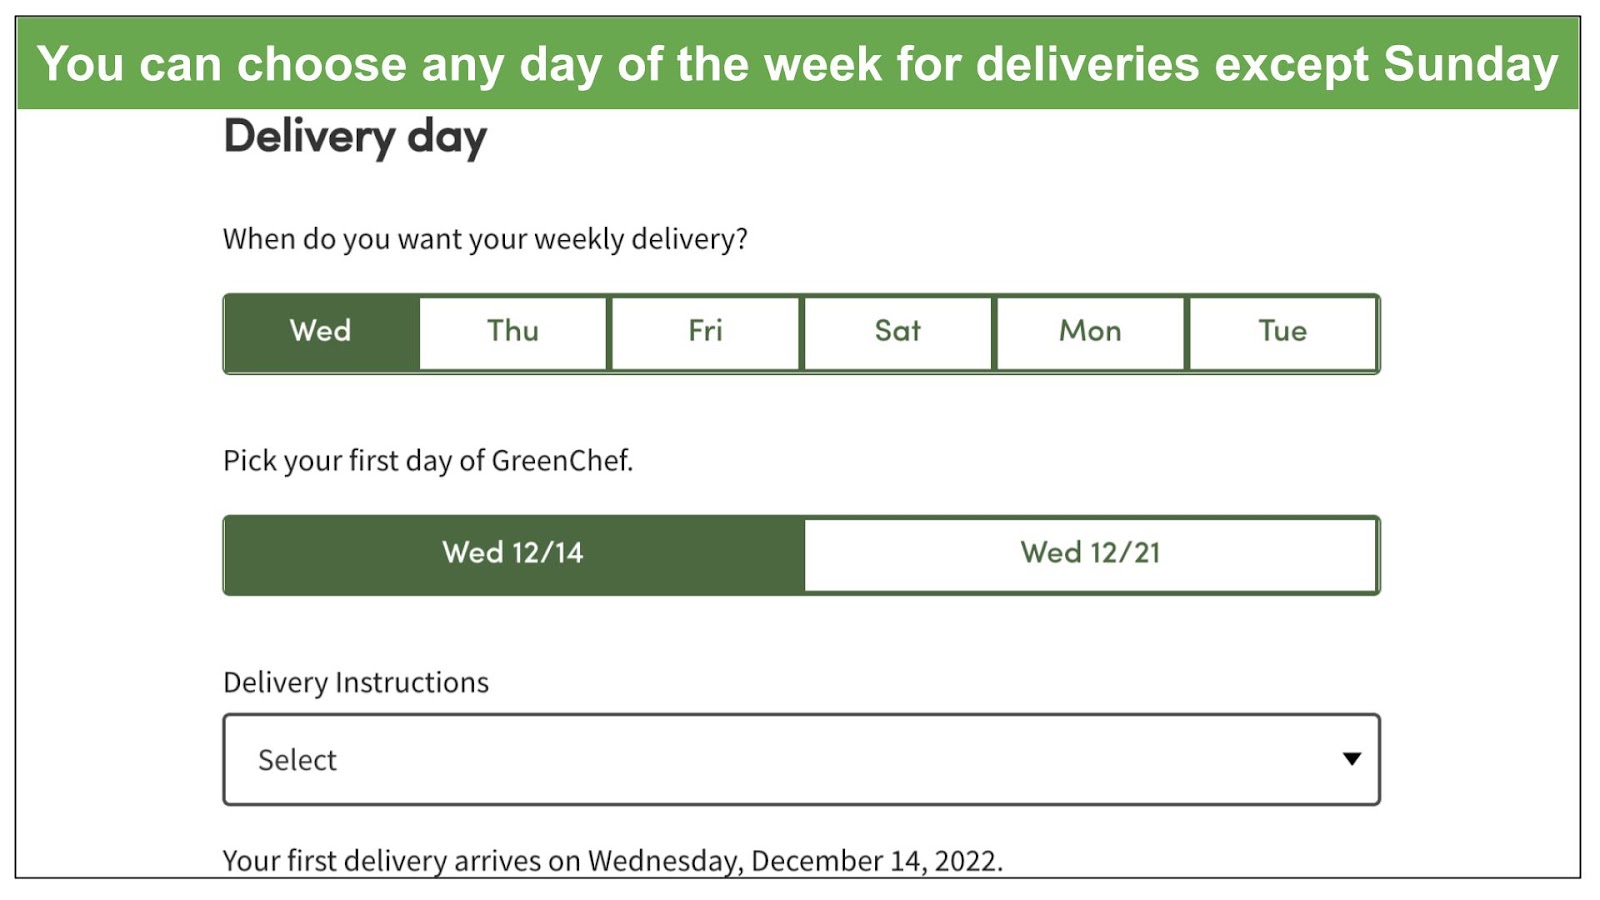Click the Pick your first day label
1600x900 pixels.
(x=428, y=461)
